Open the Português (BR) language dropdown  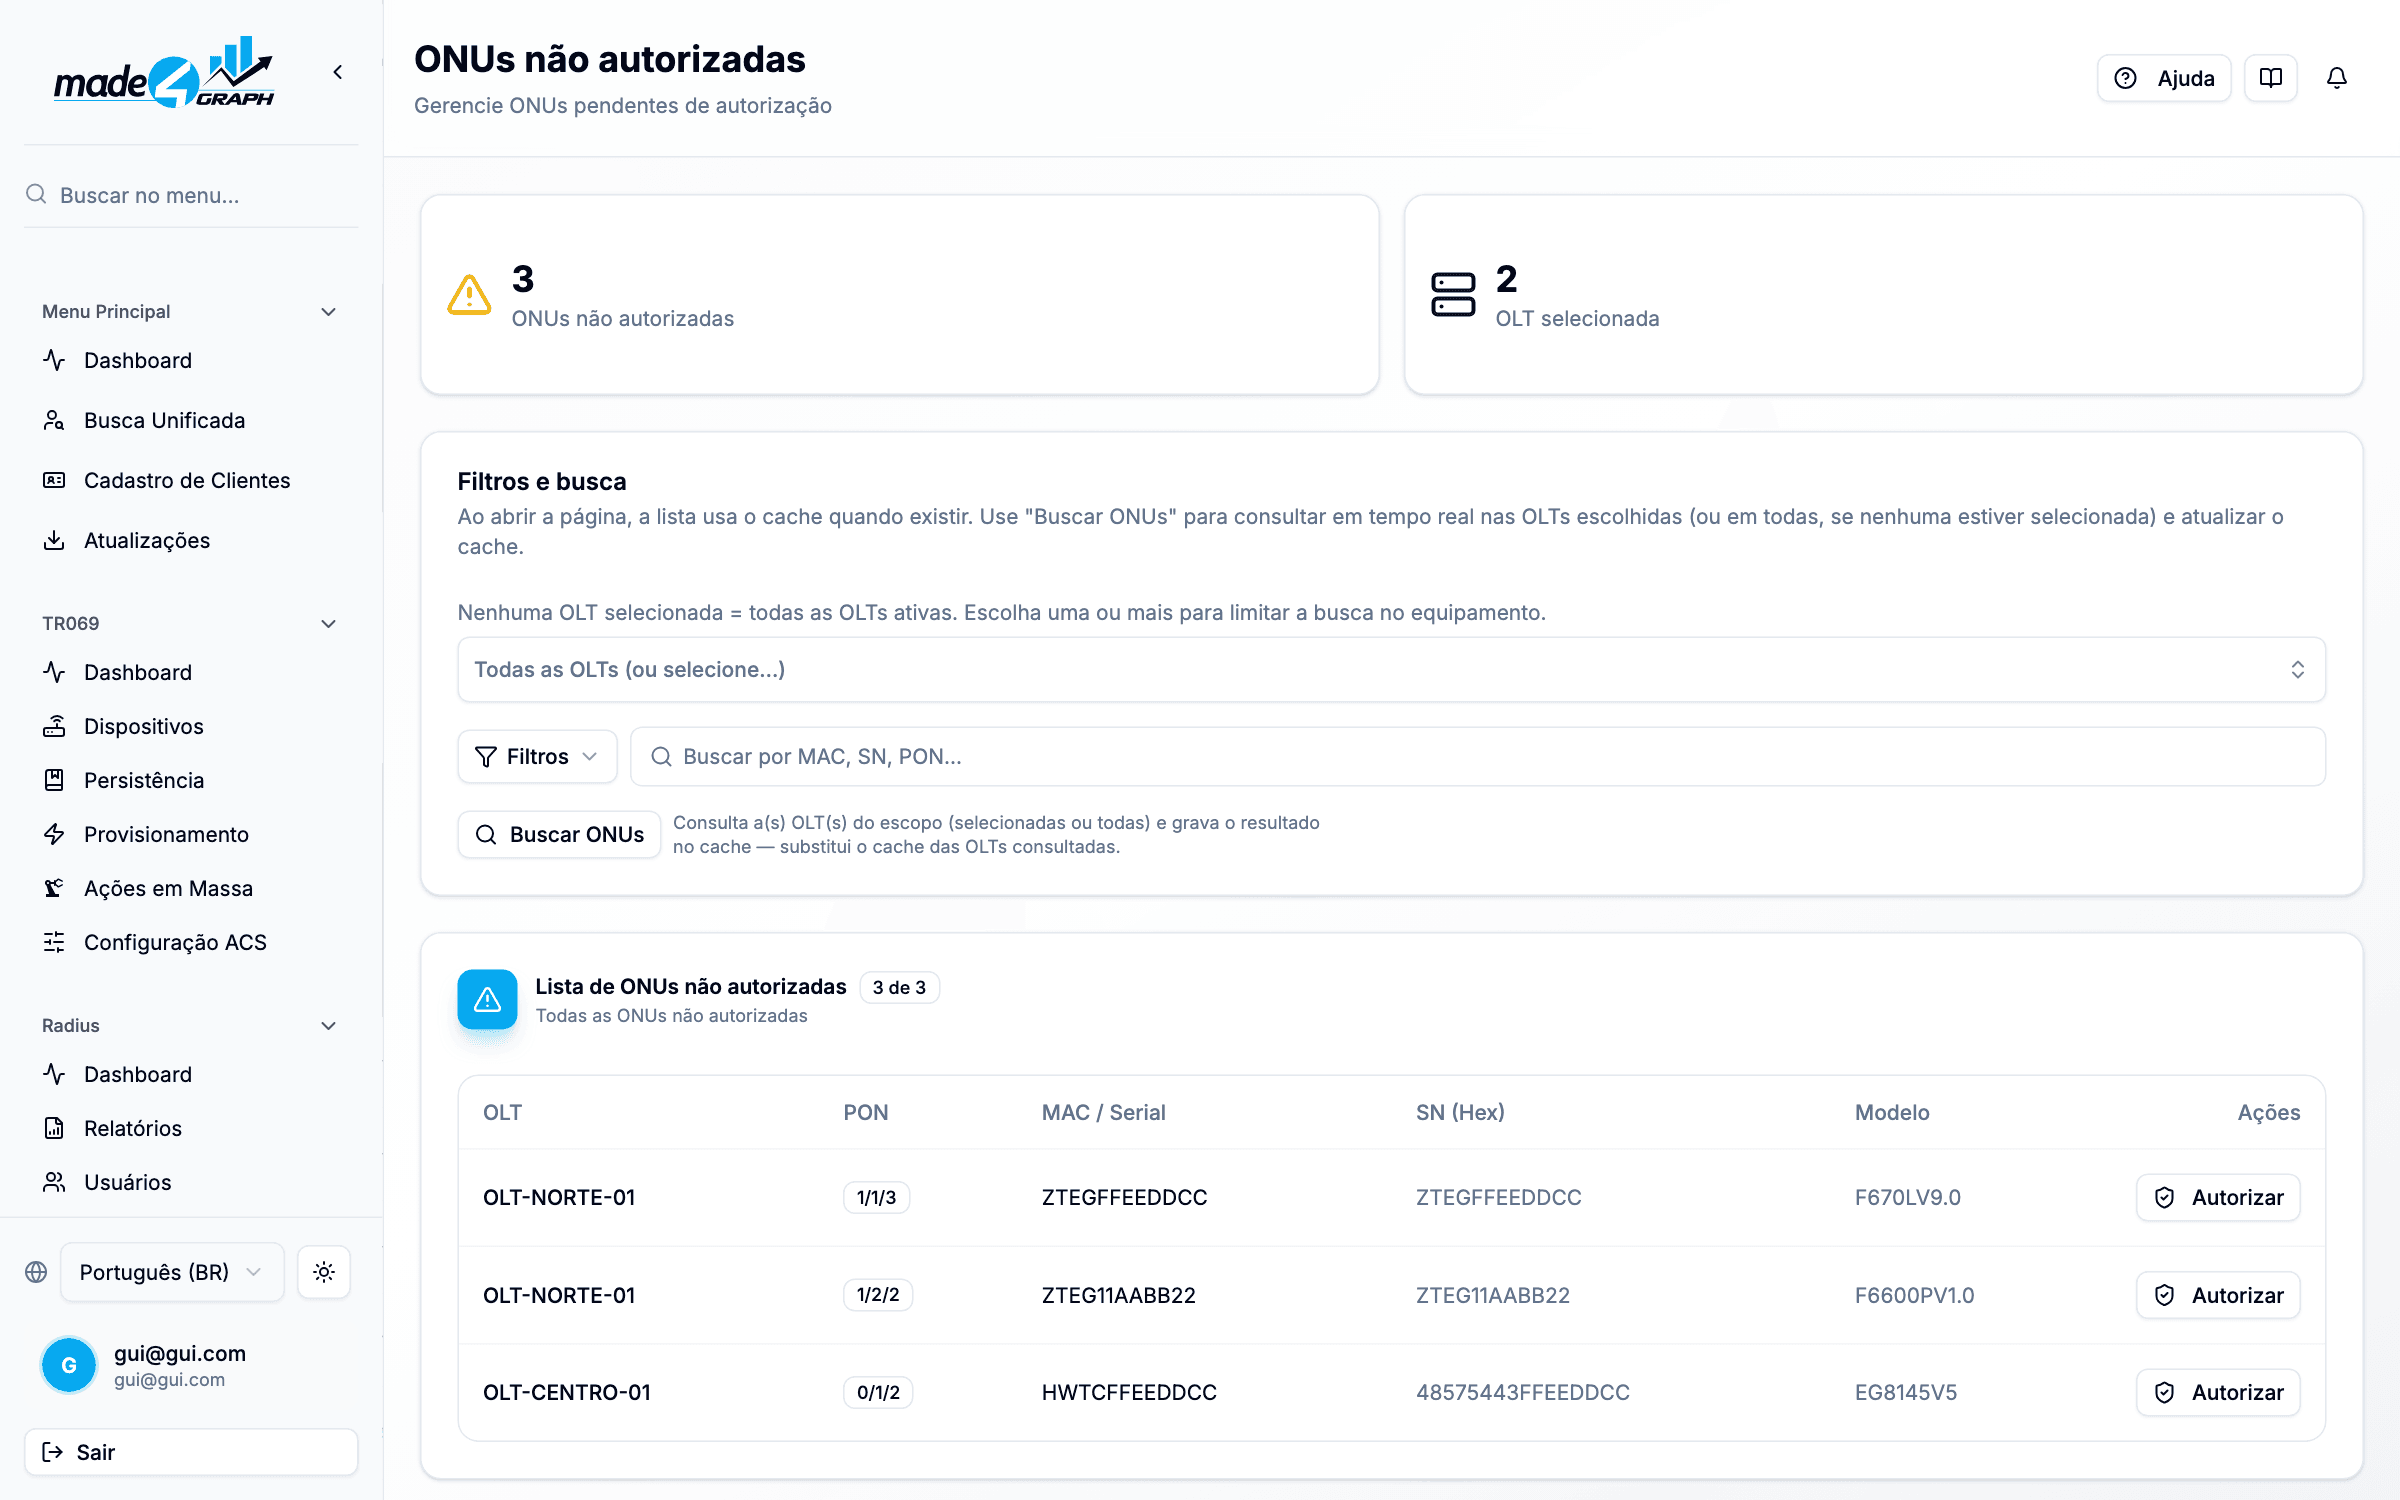point(172,1272)
